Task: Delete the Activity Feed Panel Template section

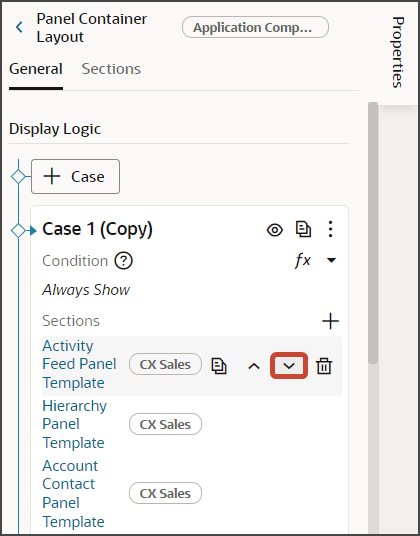Action: pos(324,366)
